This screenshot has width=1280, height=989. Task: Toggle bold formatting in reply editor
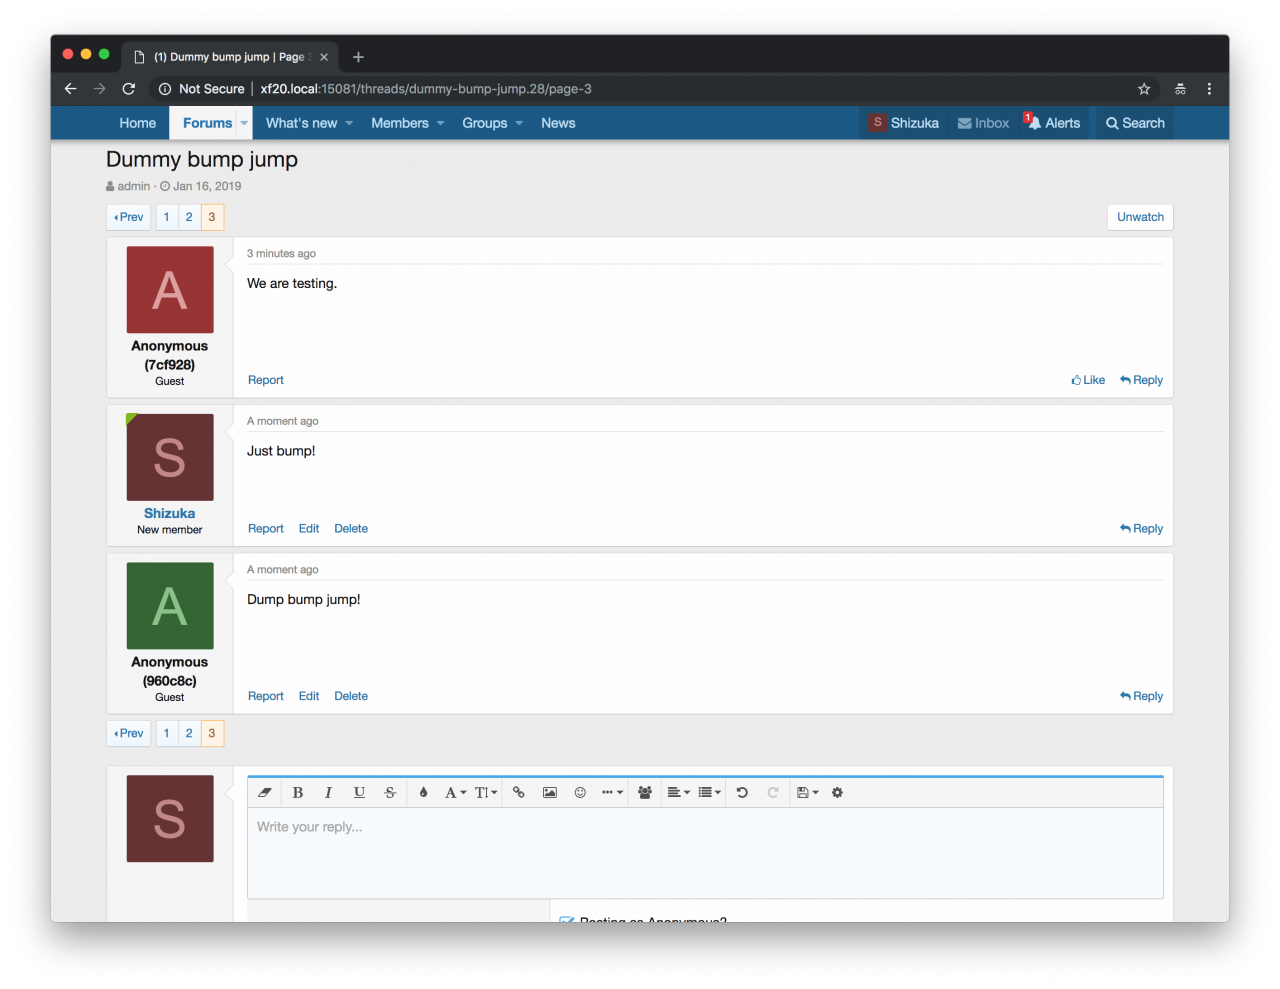point(297,793)
